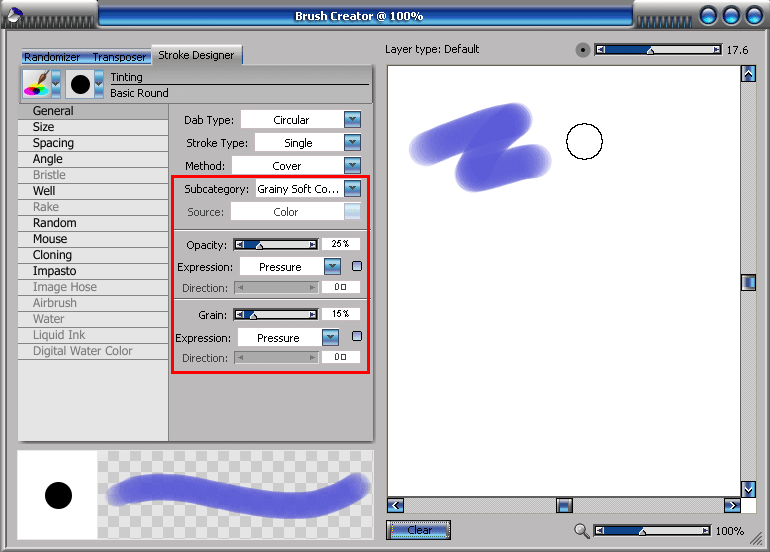Viewport: 770px width, 552px height.
Task: Click the 100% zoom value
Action: [x=729, y=531]
